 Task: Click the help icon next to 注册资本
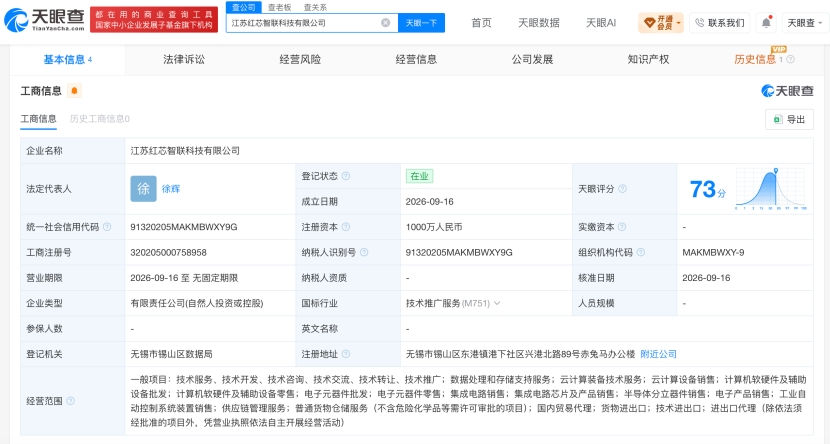[346, 226]
